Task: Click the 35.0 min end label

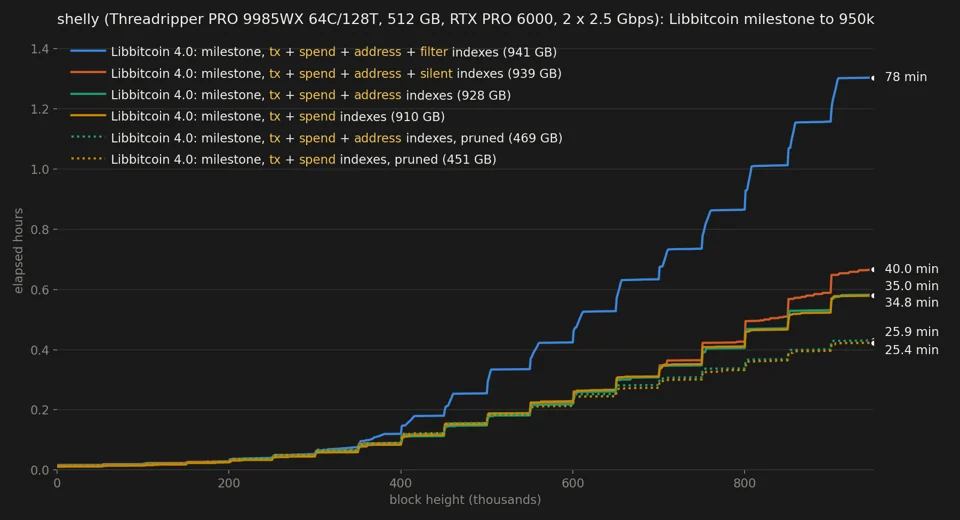Action: click(x=911, y=286)
